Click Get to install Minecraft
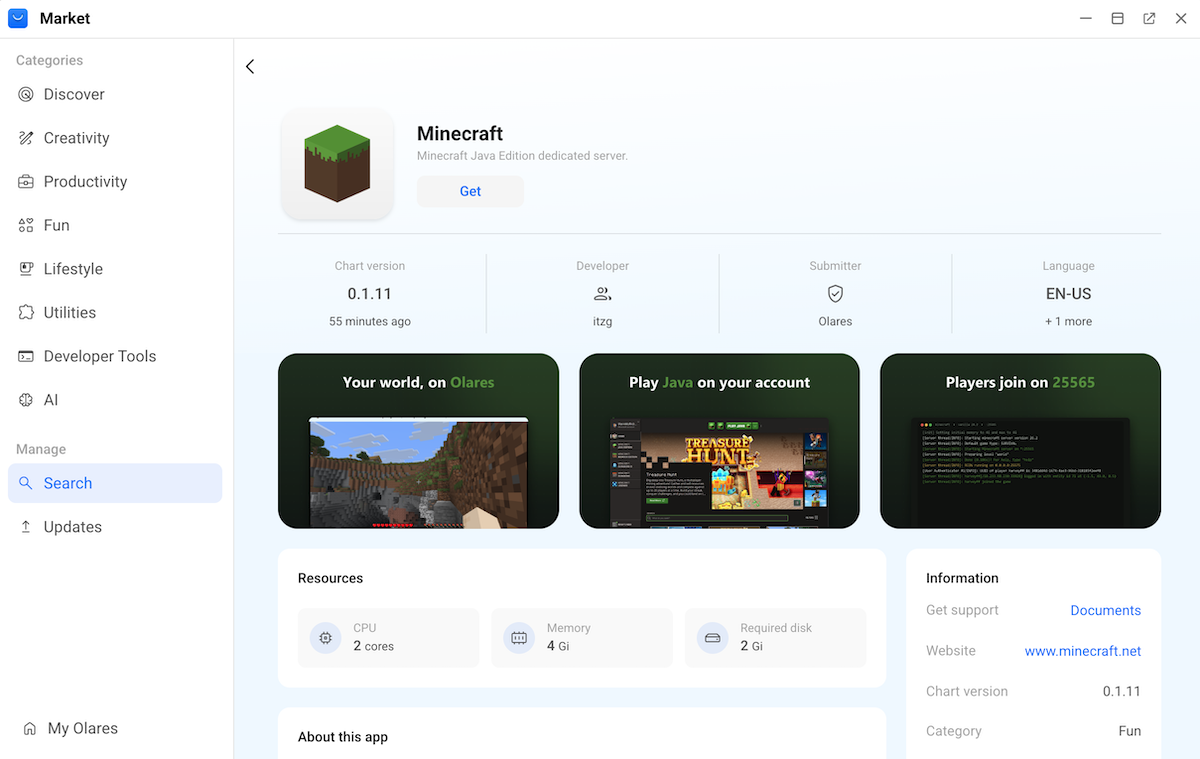 (x=470, y=191)
